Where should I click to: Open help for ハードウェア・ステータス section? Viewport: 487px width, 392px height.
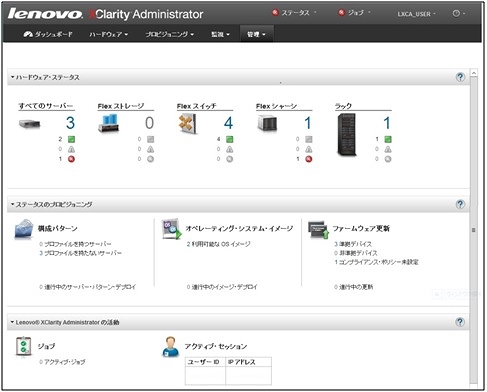pyautogui.click(x=460, y=77)
